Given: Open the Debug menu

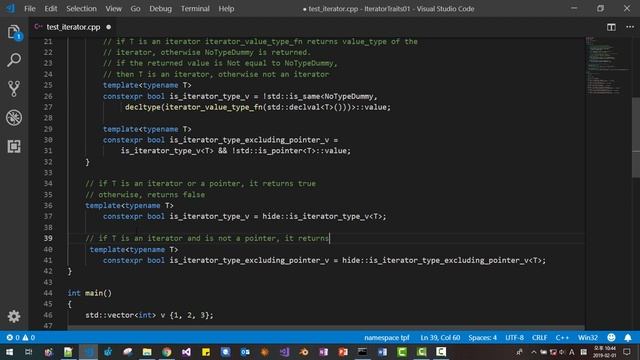Looking at the screenshot, I should [160, 9].
